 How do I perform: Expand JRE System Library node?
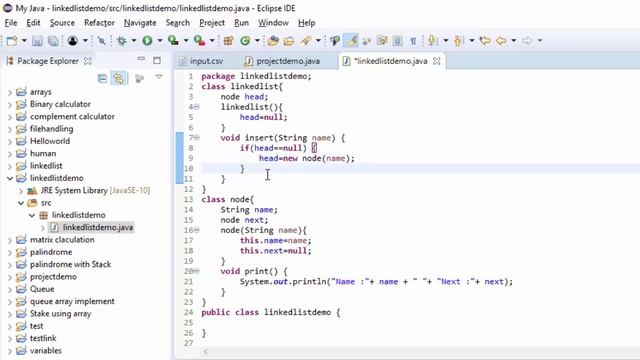point(21,191)
